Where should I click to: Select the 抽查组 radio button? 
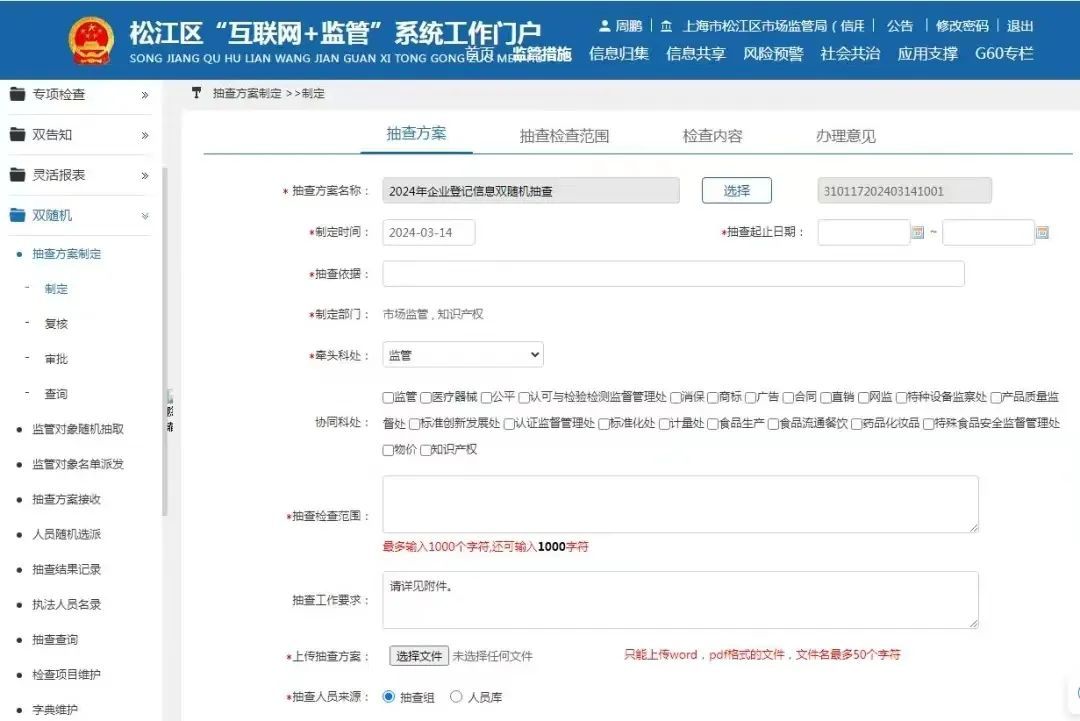pos(388,697)
